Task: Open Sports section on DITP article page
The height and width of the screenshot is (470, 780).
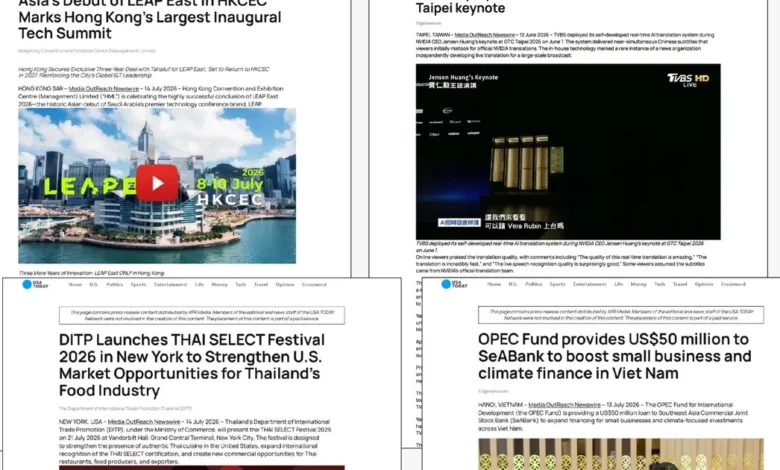Action: pos(138,284)
